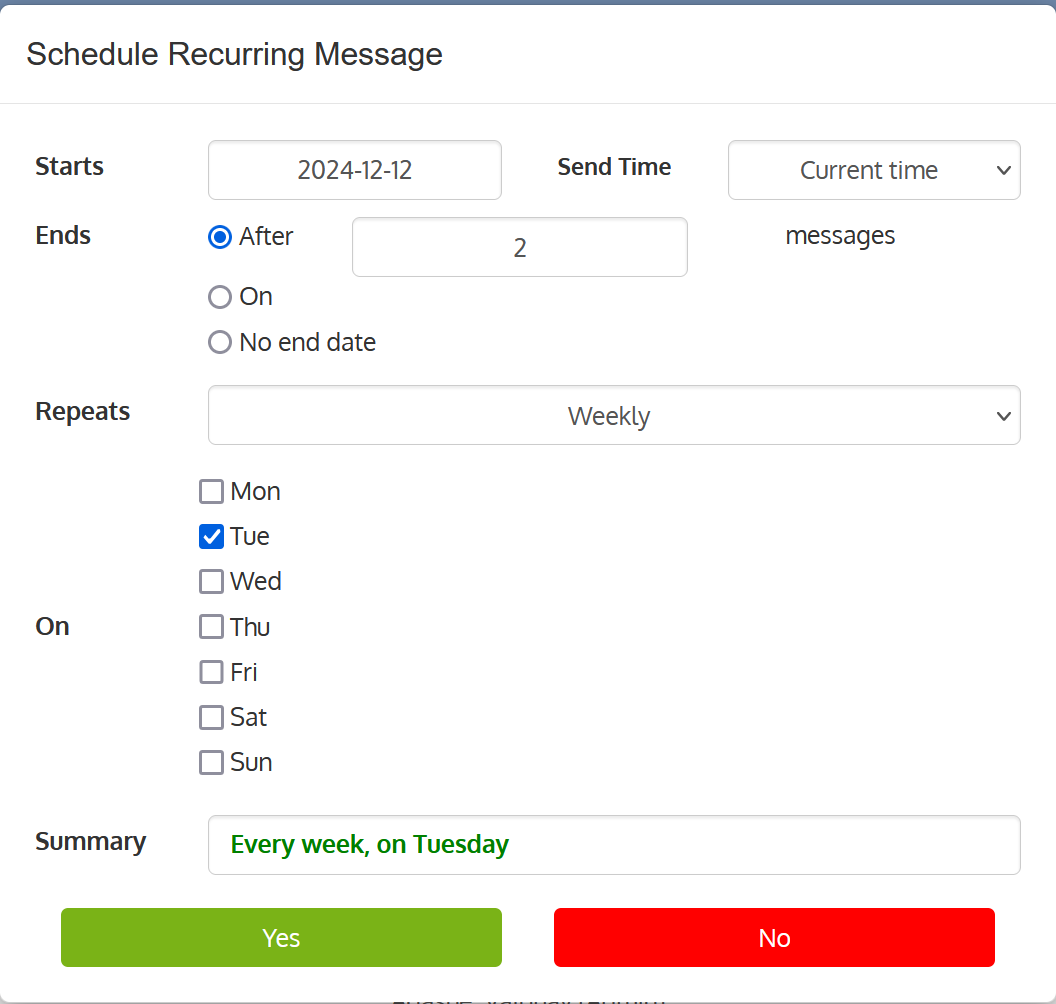
Task: Enable the Wed checkbox
Action: [x=211, y=582]
